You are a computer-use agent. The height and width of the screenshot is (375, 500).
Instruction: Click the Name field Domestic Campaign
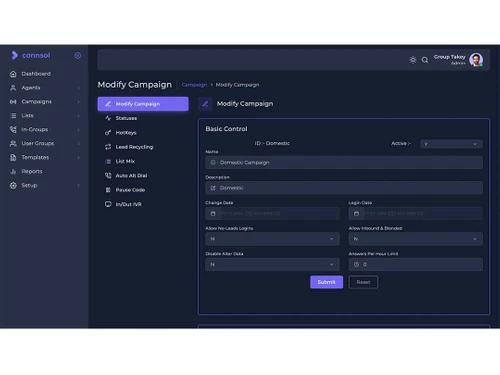pos(344,163)
